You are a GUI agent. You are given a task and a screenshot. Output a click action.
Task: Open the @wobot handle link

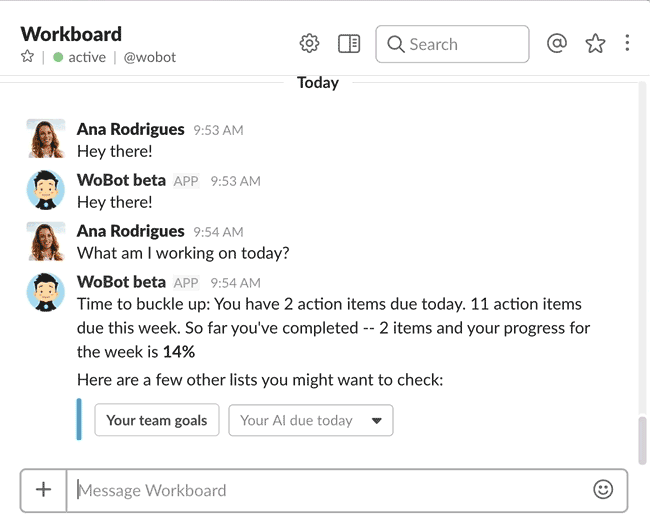click(x=150, y=57)
